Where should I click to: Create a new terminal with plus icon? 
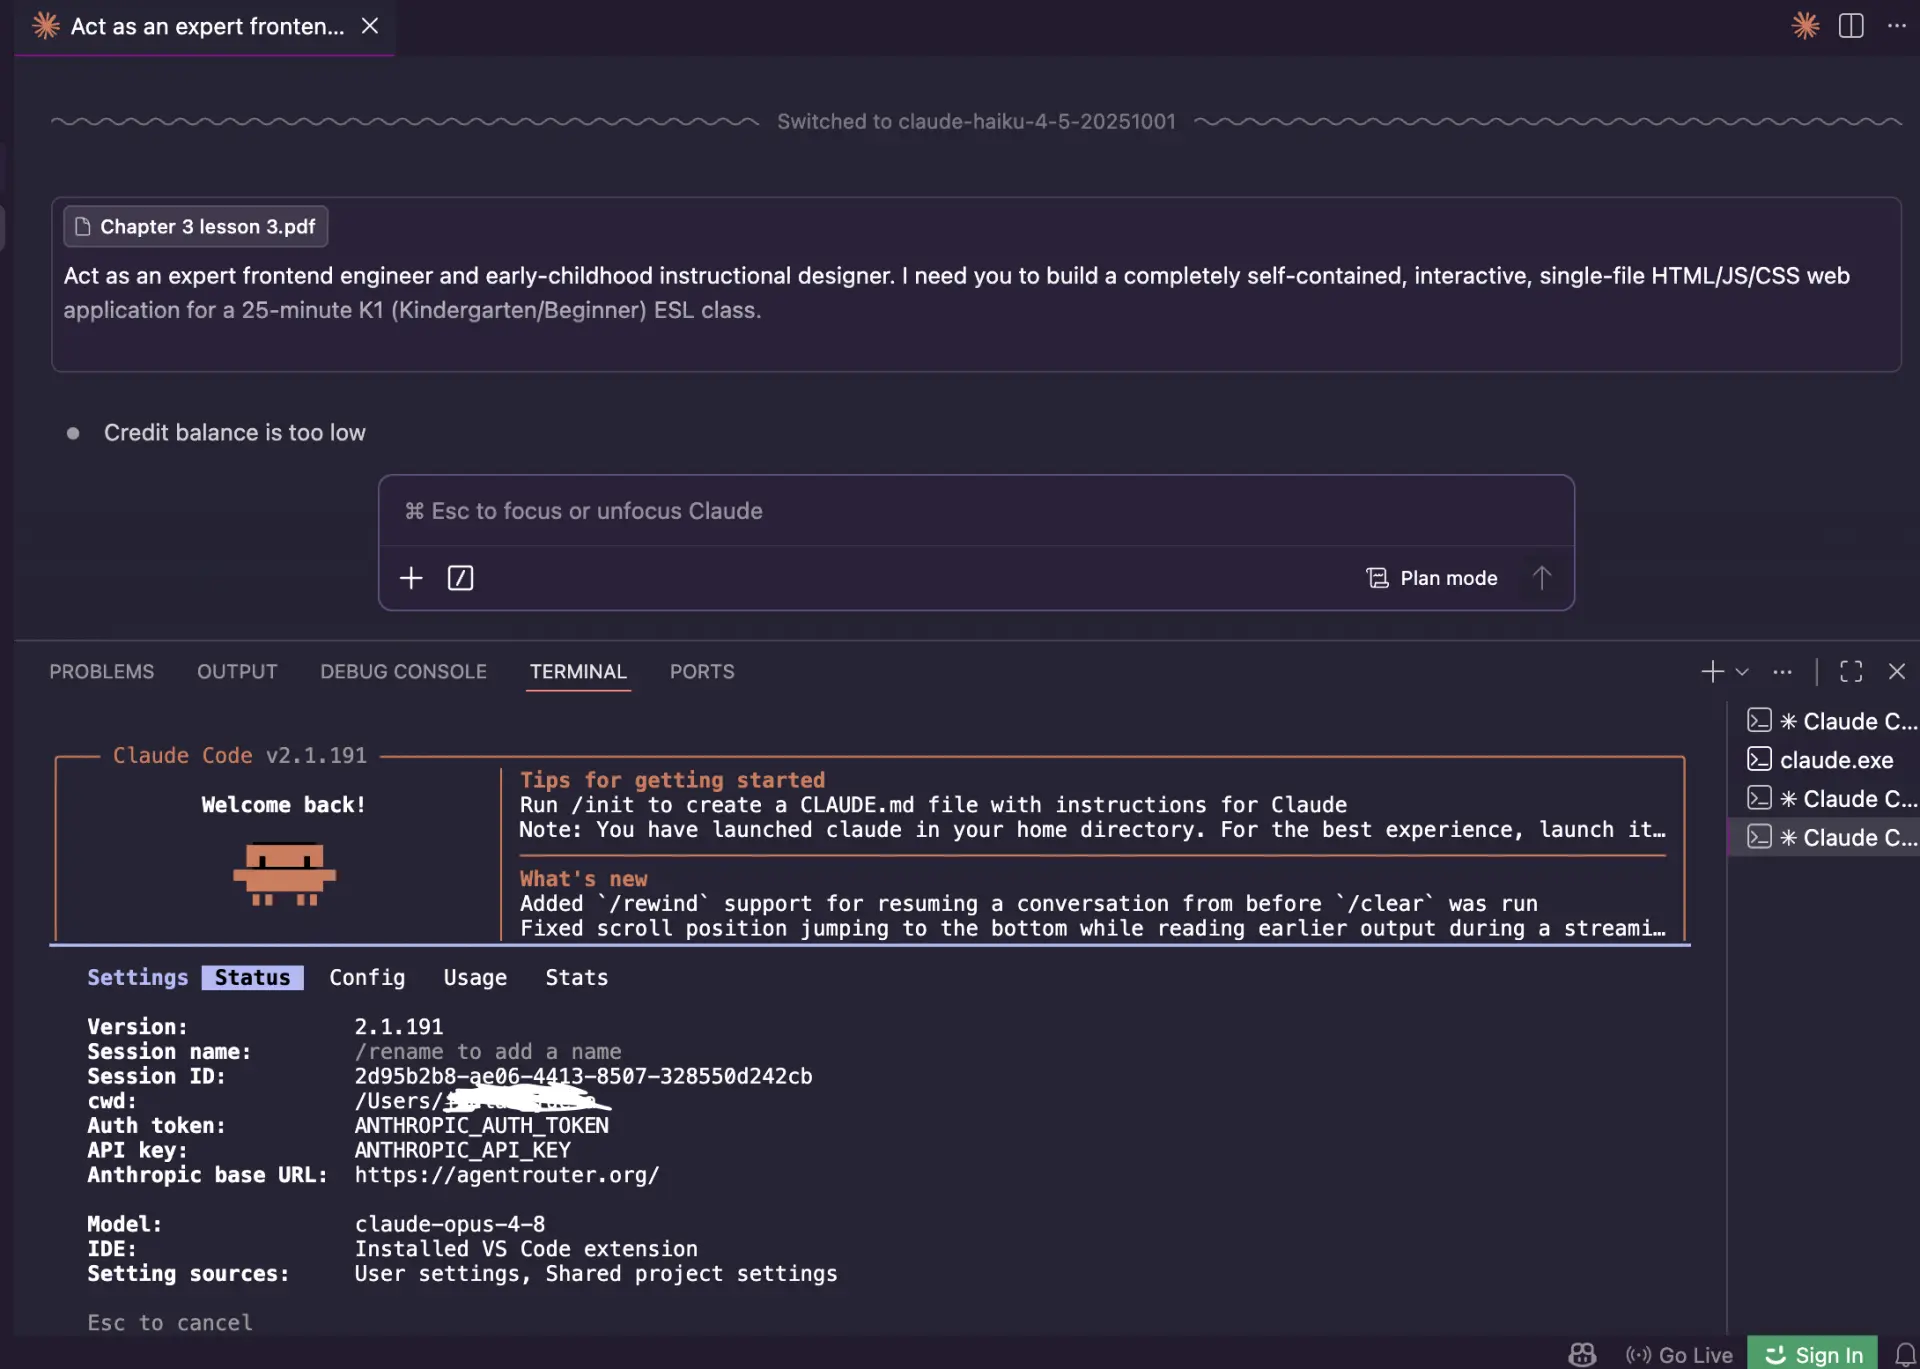click(1712, 672)
